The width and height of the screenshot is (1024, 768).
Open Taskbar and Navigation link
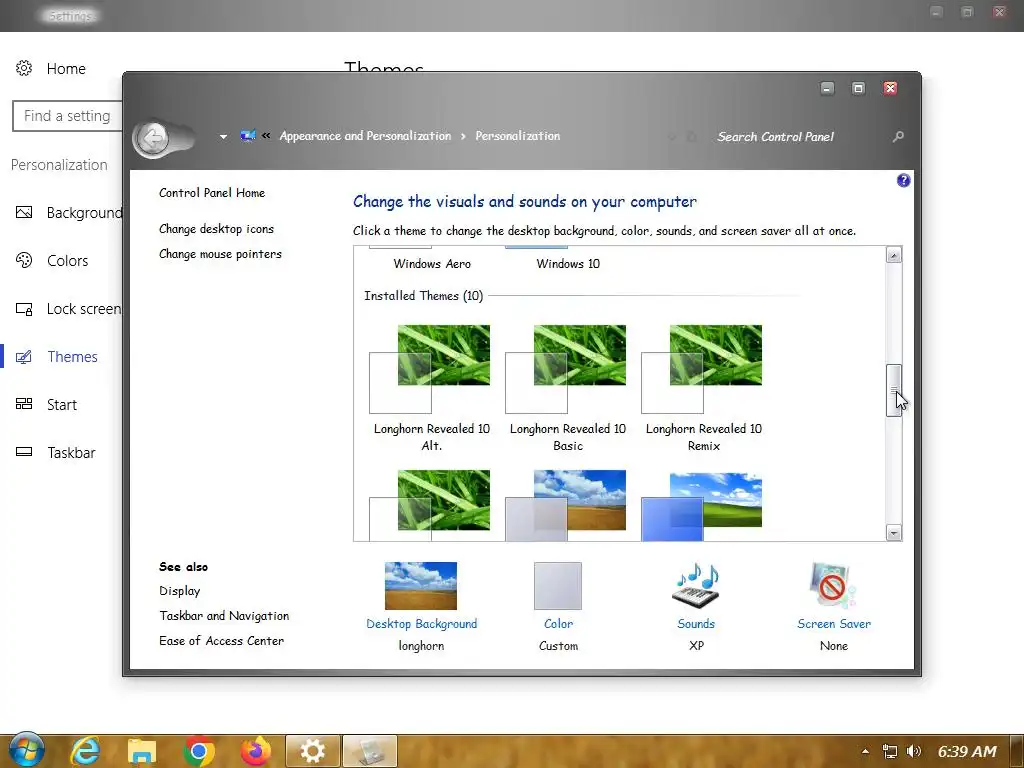point(224,616)
